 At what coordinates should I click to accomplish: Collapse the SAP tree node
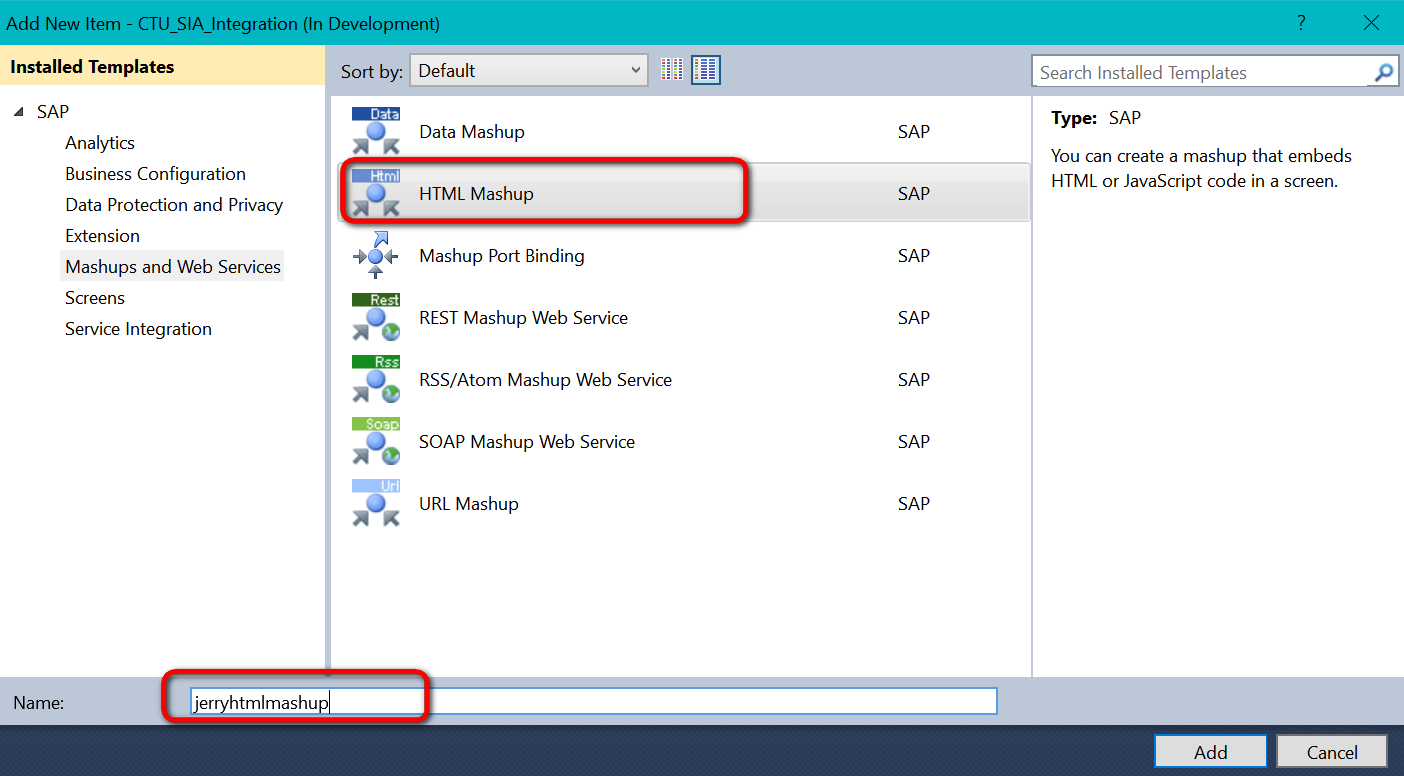click(x=20, y=112)
